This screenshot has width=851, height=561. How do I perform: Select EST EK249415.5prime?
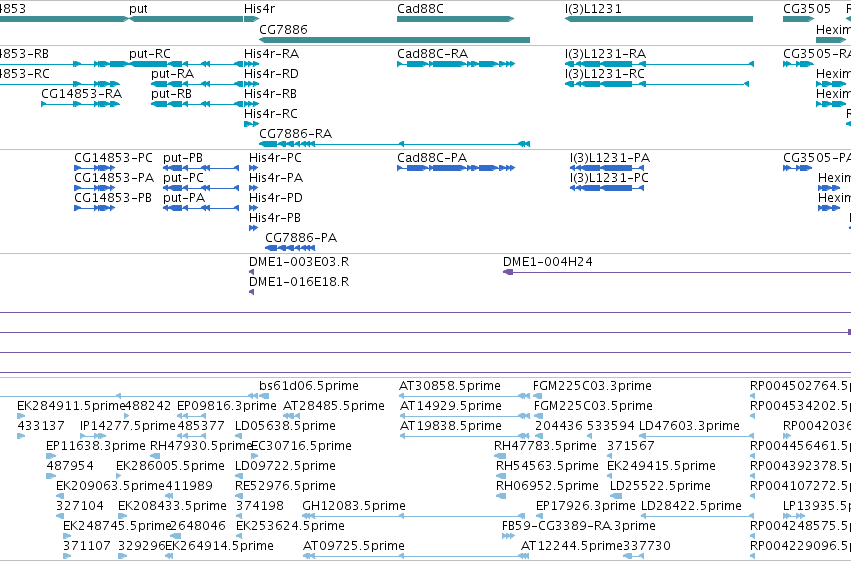[x=610, y=476]
